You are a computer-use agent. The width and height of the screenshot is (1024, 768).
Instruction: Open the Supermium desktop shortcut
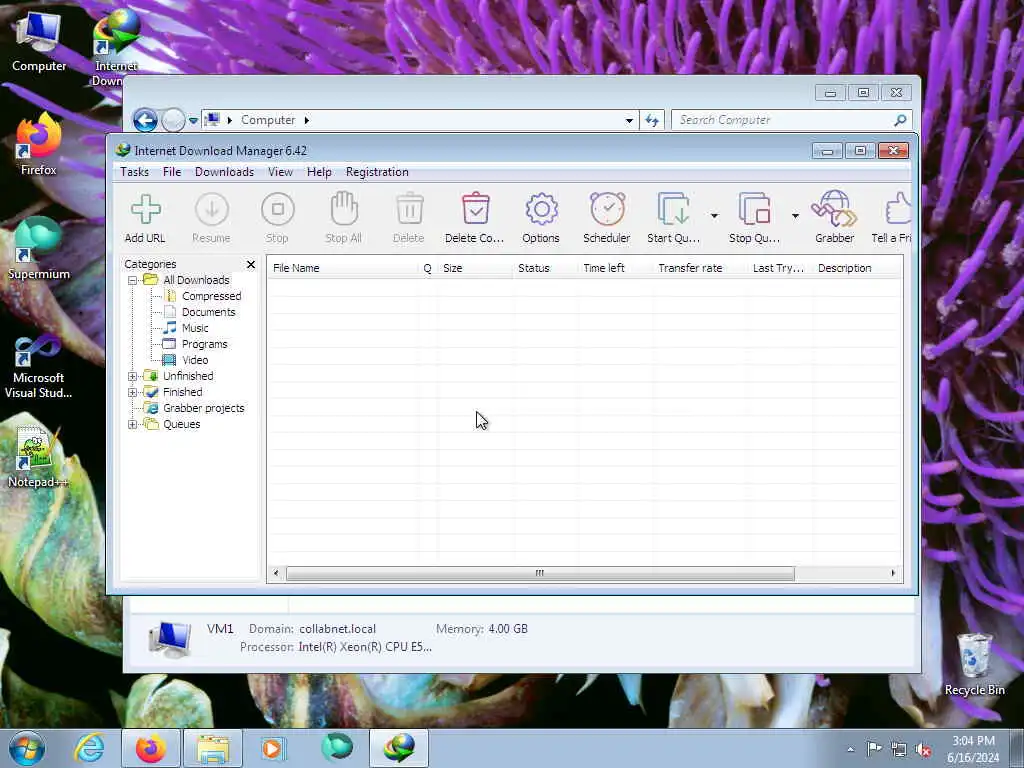pyautogui.click(x=39, y=249)
